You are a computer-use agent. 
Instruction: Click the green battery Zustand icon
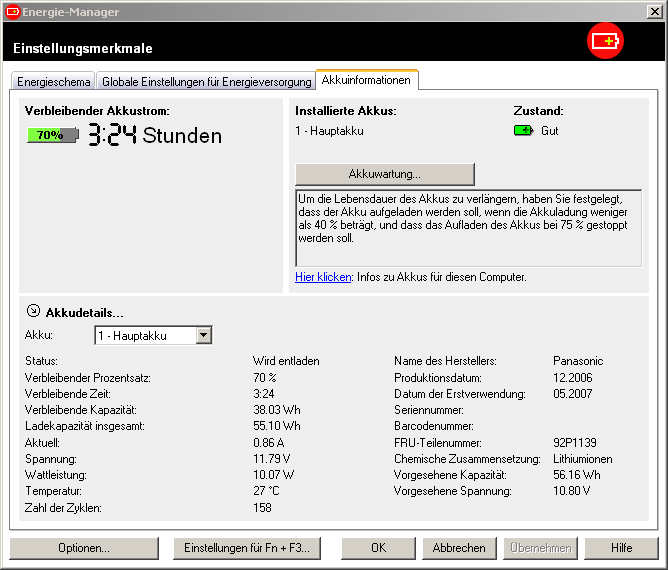coord(524,130)
